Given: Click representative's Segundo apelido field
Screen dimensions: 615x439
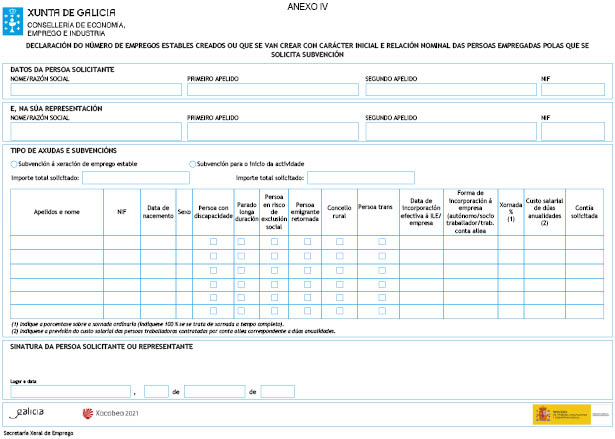Looking at the screenshot, I should (450, 131).
